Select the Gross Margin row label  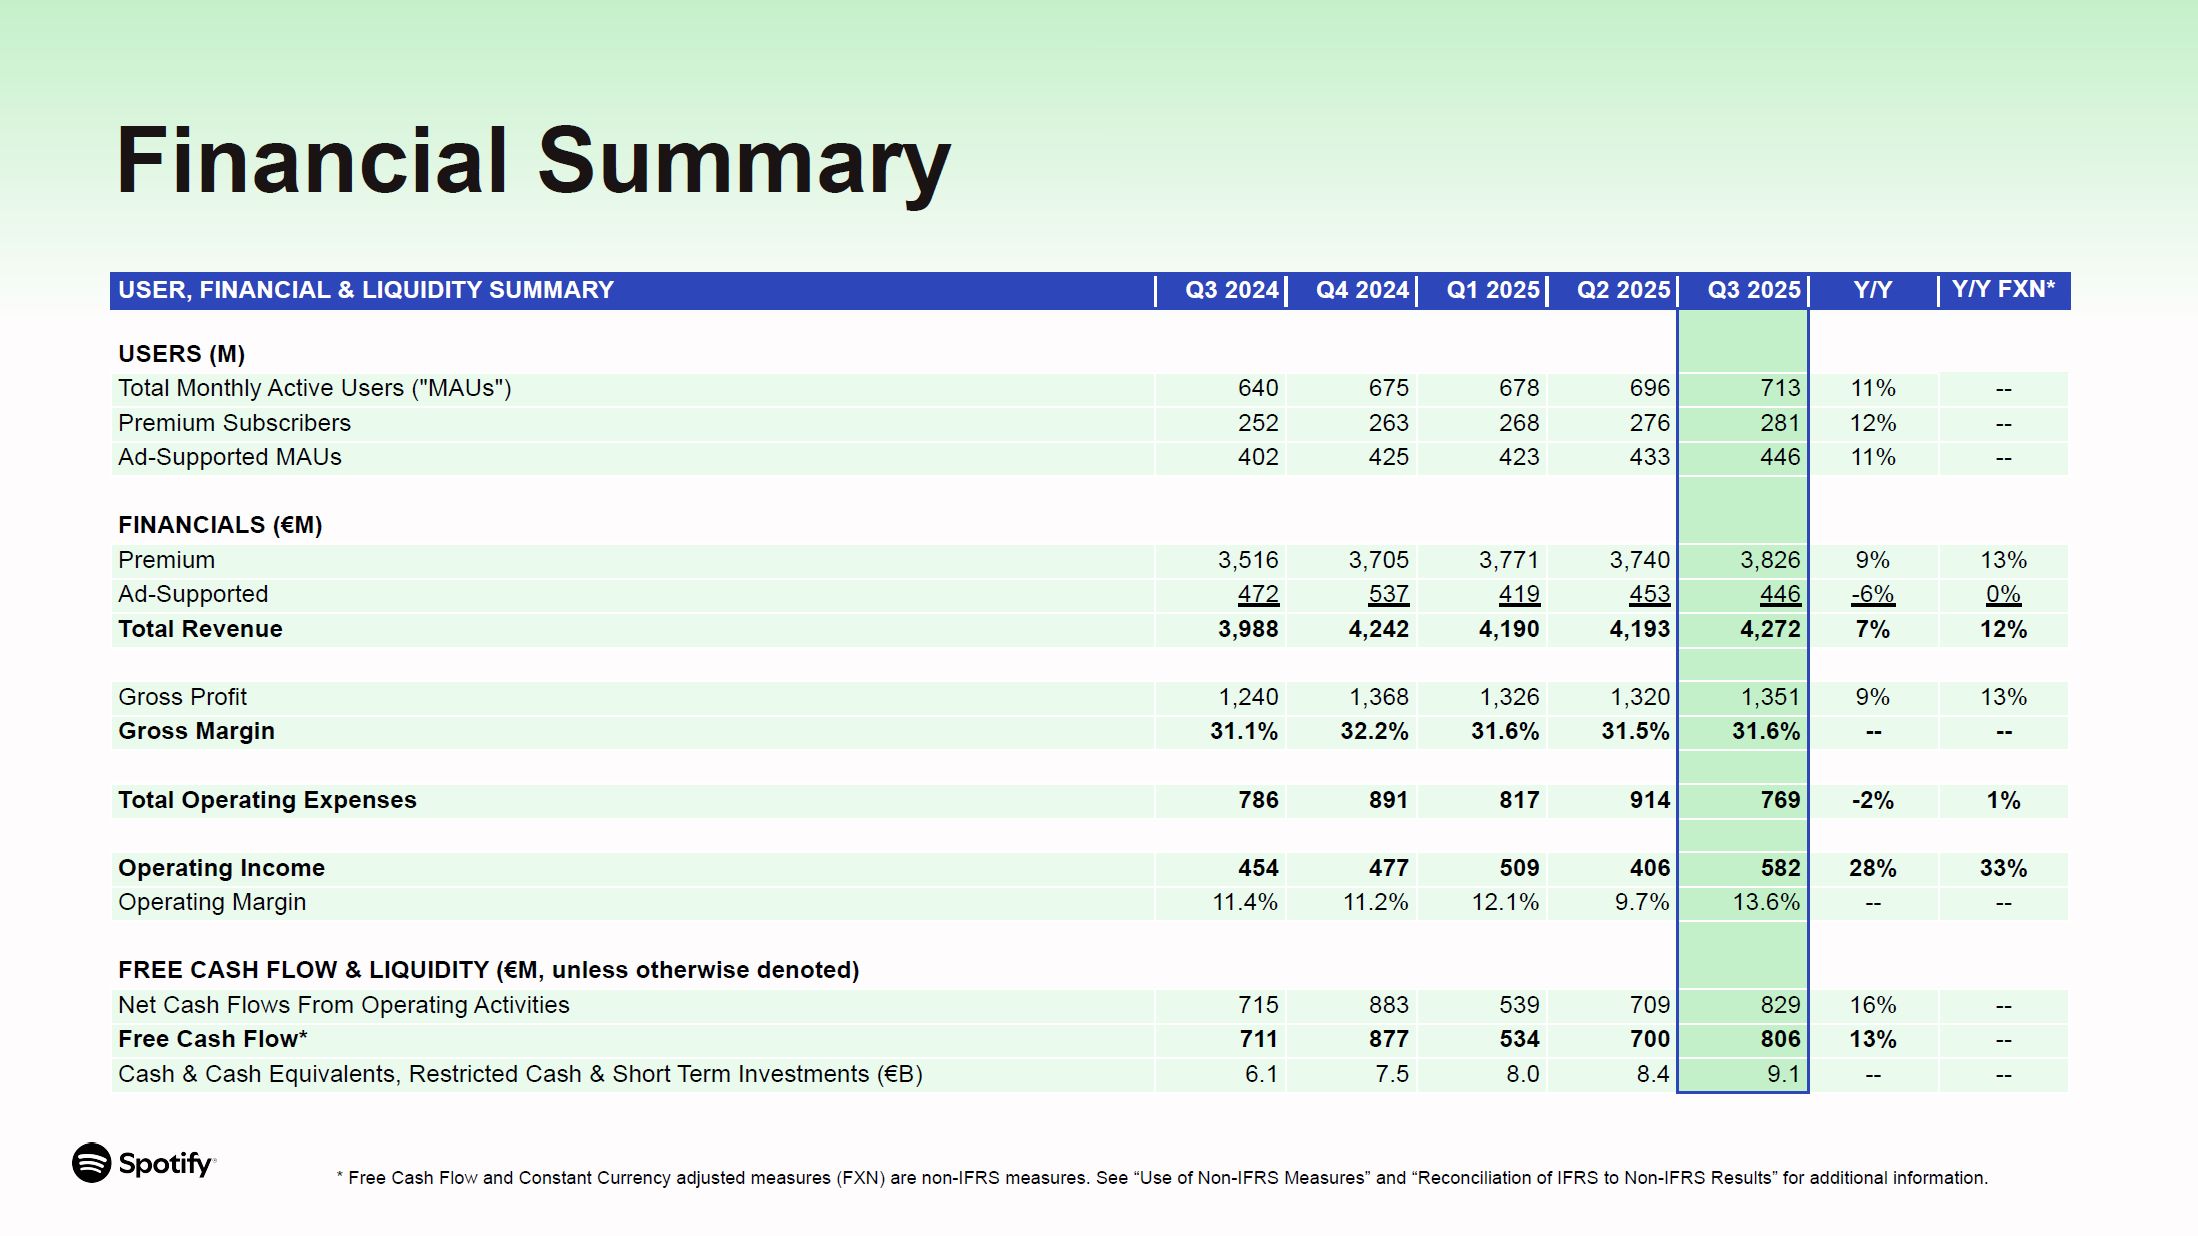(196, 731)
